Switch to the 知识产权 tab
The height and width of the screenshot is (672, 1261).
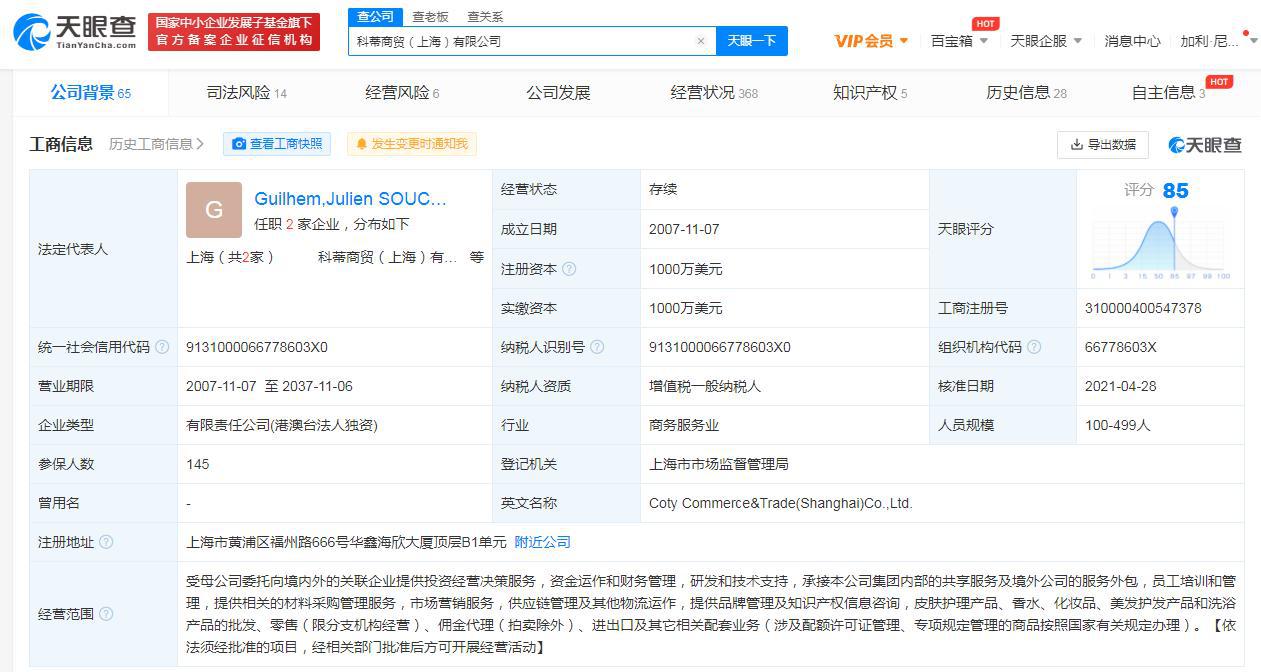[870, 93]
